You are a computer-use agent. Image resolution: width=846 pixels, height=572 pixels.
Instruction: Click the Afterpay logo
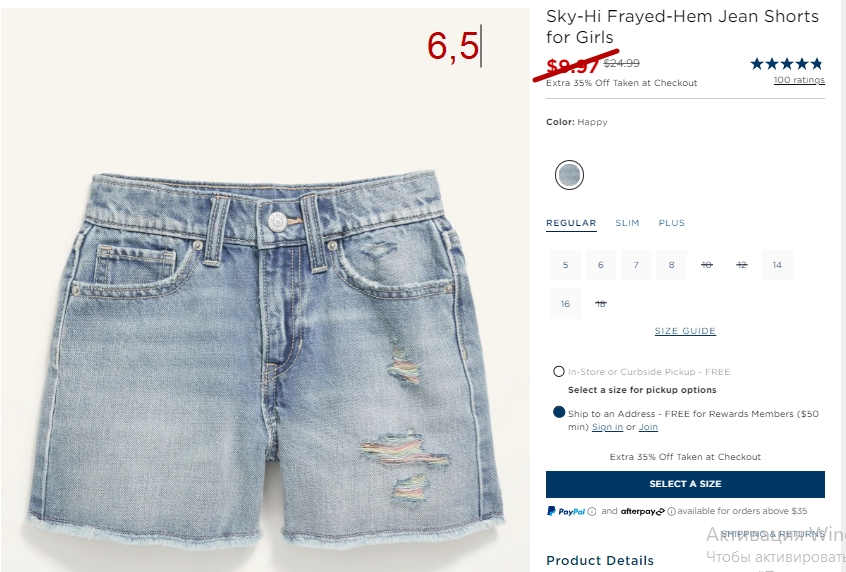point(643,511)
